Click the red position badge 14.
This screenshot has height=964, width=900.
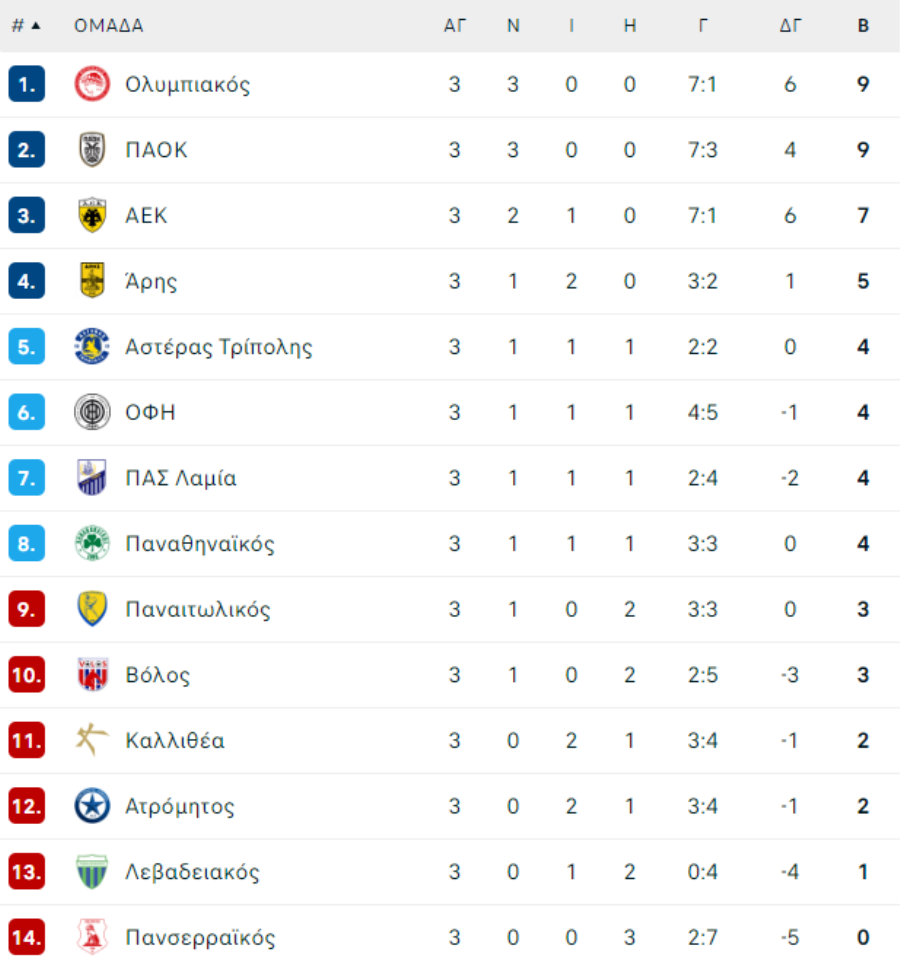click(26, 938)
